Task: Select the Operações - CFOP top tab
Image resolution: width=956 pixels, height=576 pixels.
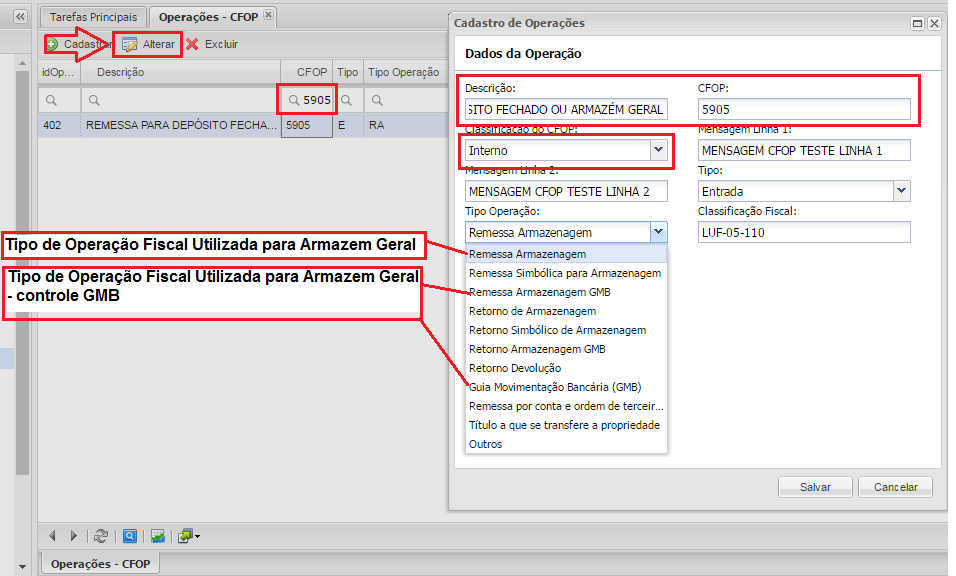Action: pos(208,17)
